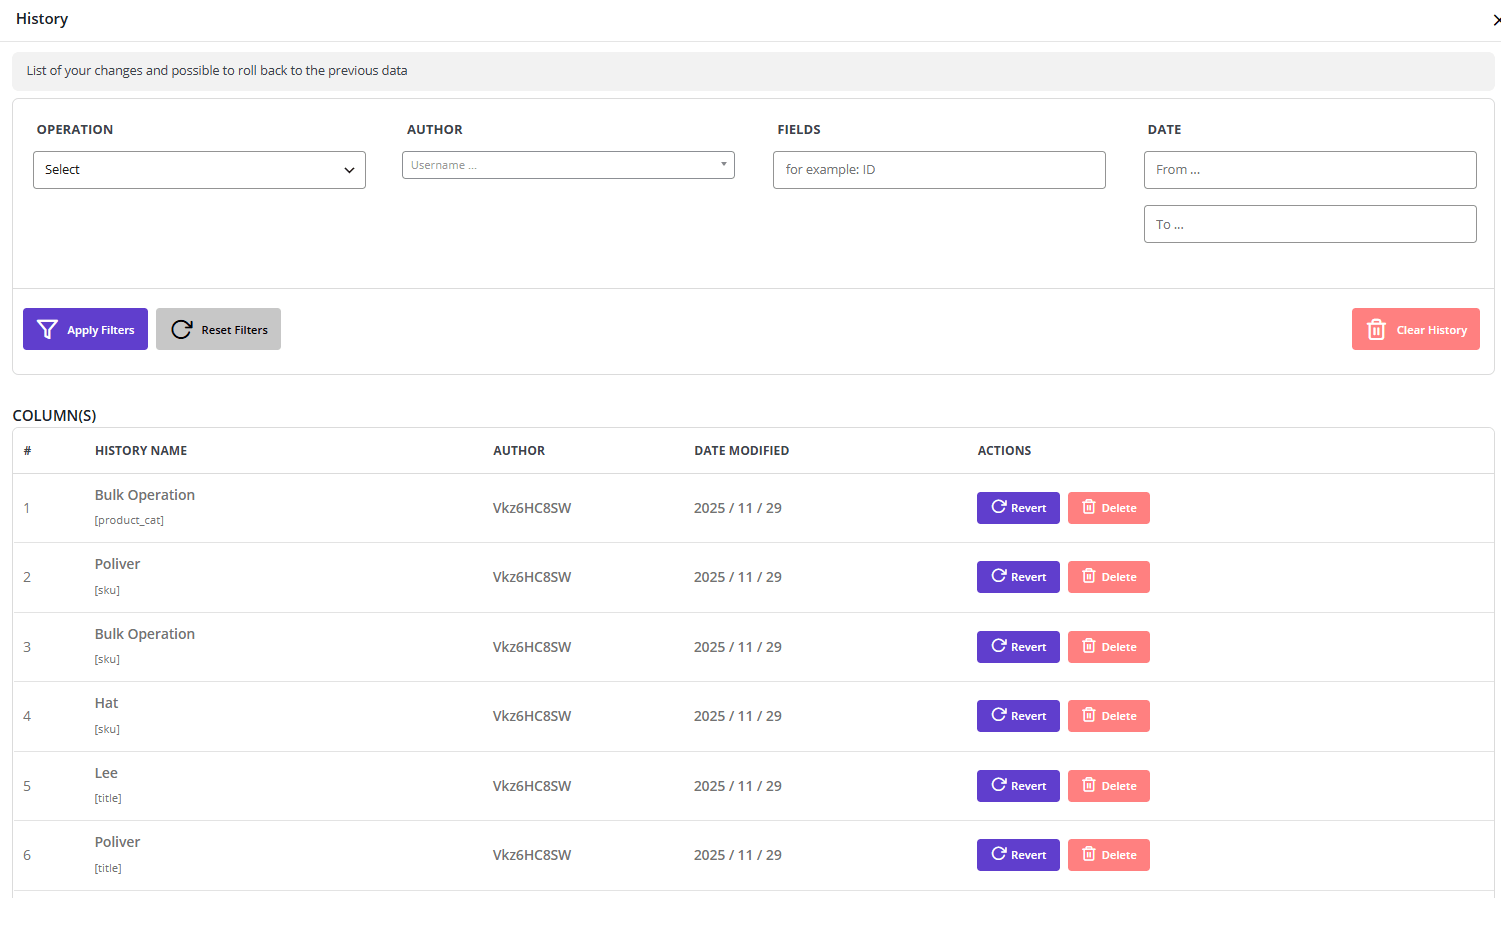
Task: Focus the Fields input box
Action: pyautogui.click(x=939, y=170)
